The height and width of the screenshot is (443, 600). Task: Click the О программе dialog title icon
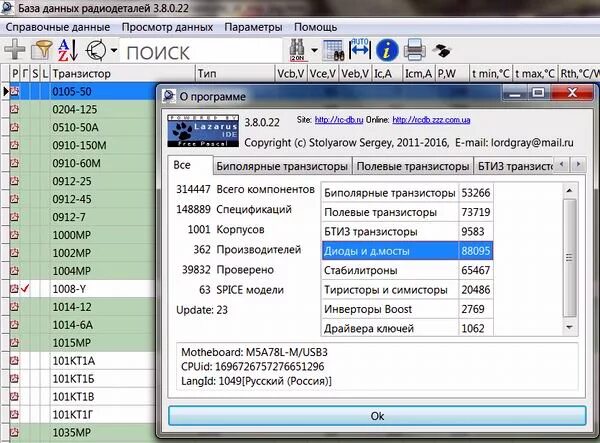(x=169, y=96)
